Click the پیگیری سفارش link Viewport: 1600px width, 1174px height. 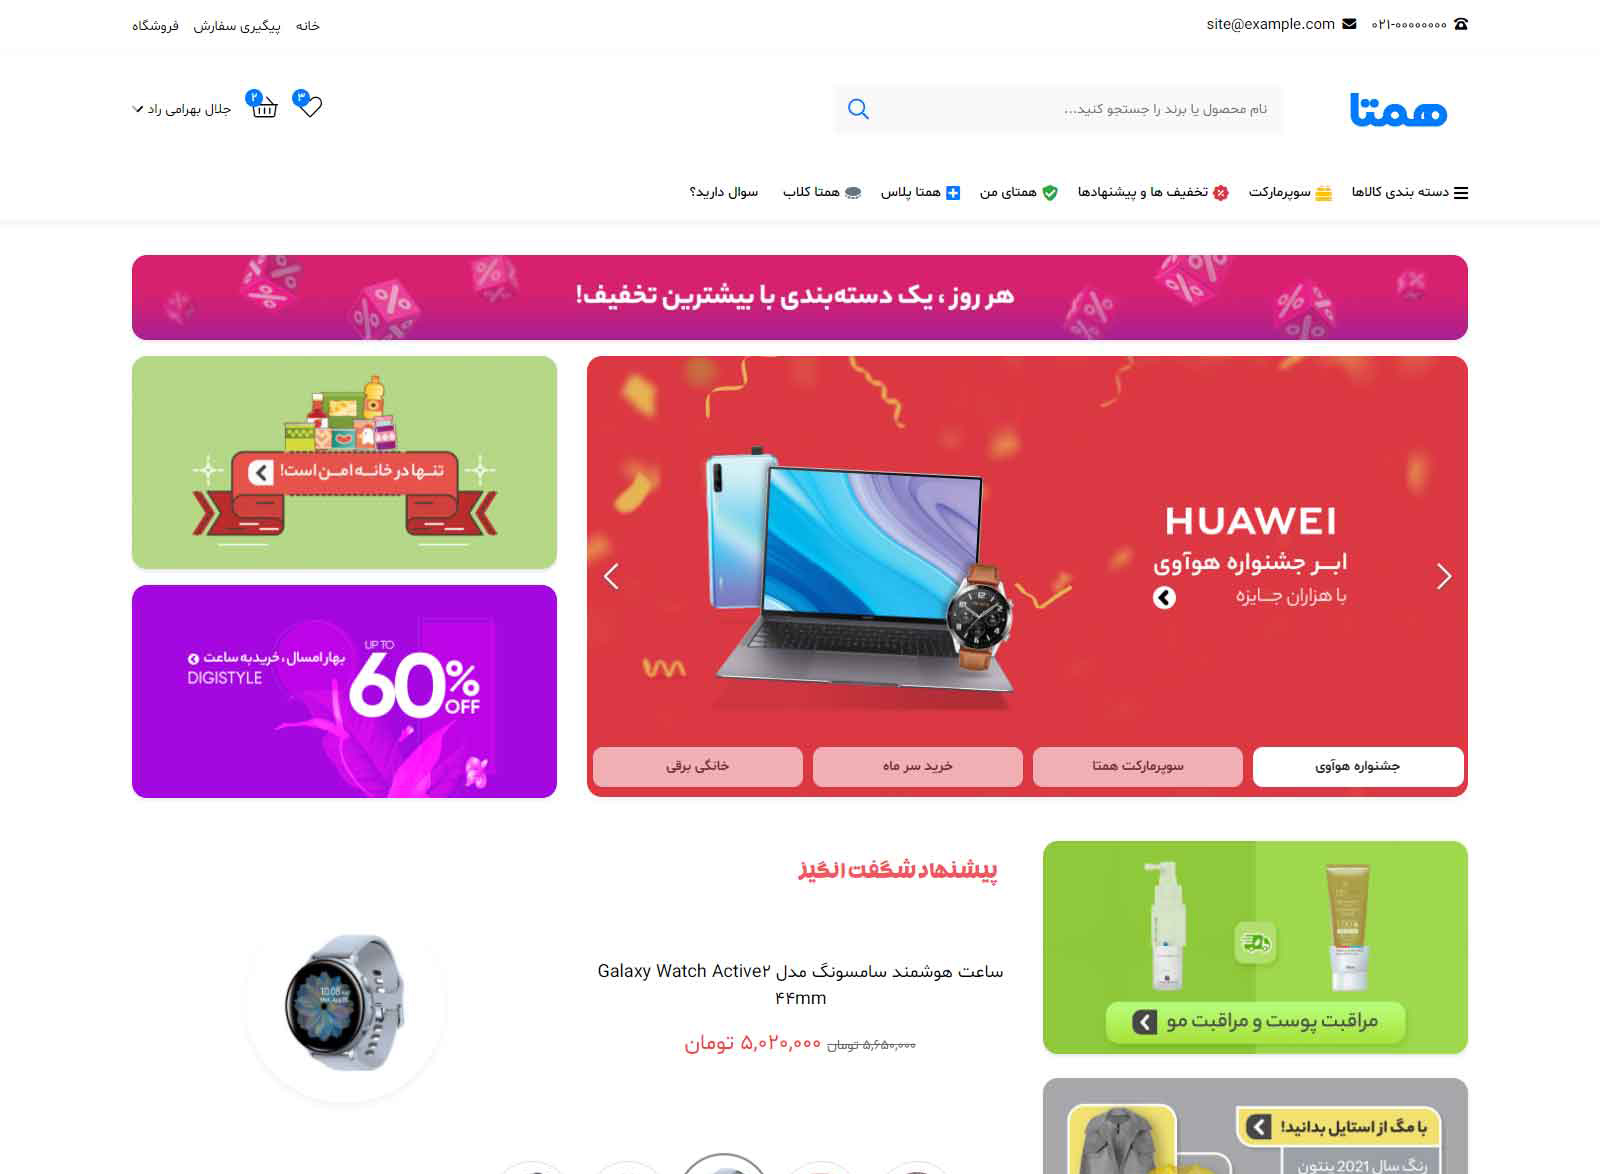[237, 26]
